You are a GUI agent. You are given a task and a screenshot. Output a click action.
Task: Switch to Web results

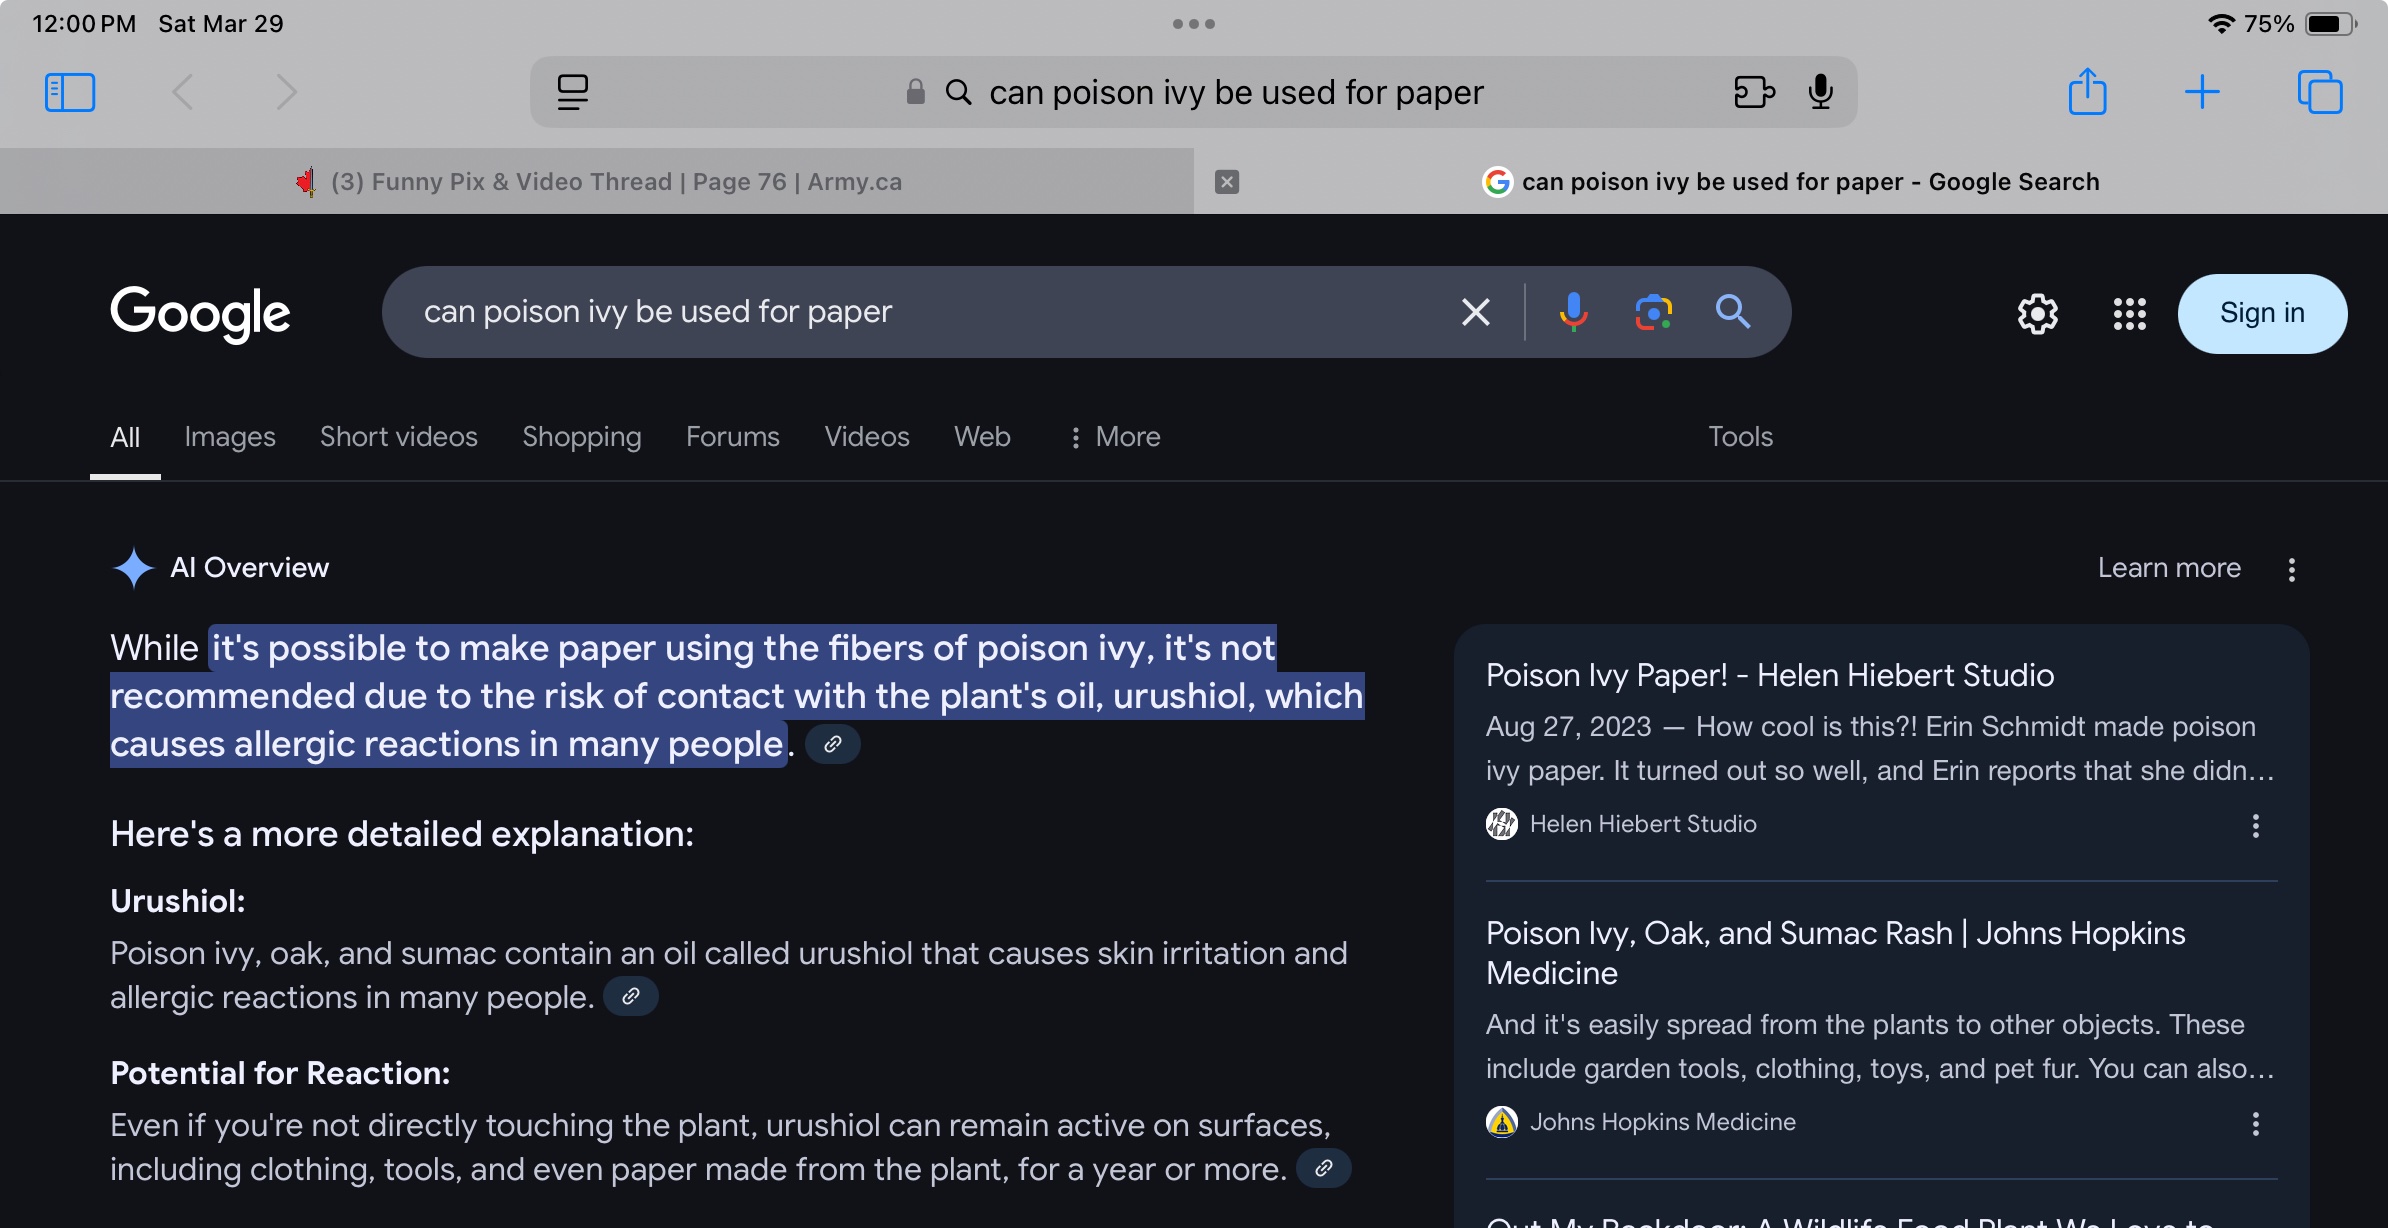pos(982,437)
